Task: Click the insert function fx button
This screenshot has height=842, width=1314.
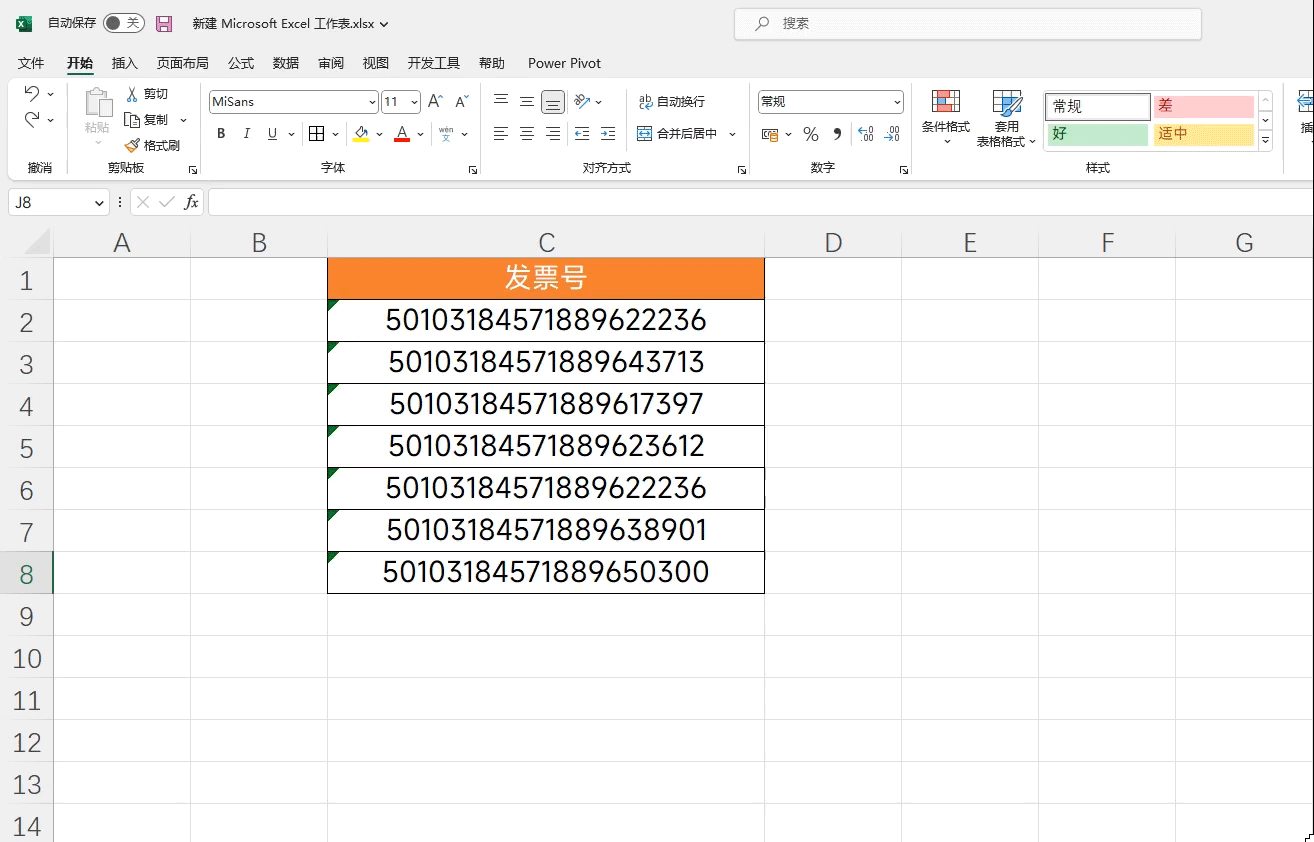Action: click(190, 202)
